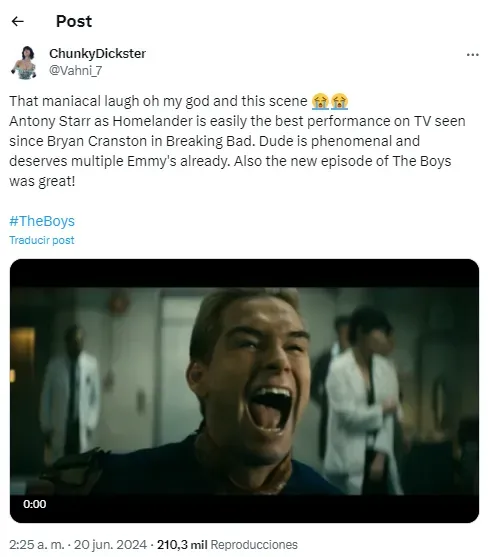Play the Homelander laughing video
The height and width of the screenshot is (557, 488).
244,391
